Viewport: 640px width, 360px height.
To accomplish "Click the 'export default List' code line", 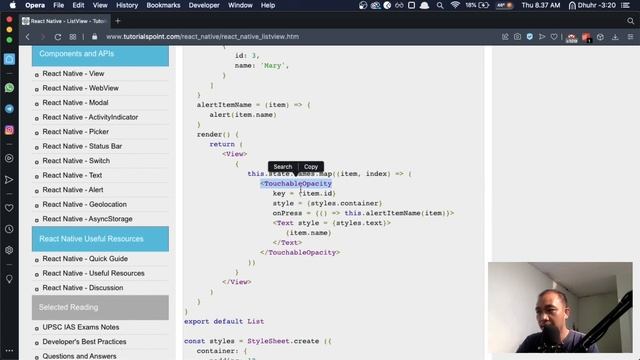I will [224, 321].
